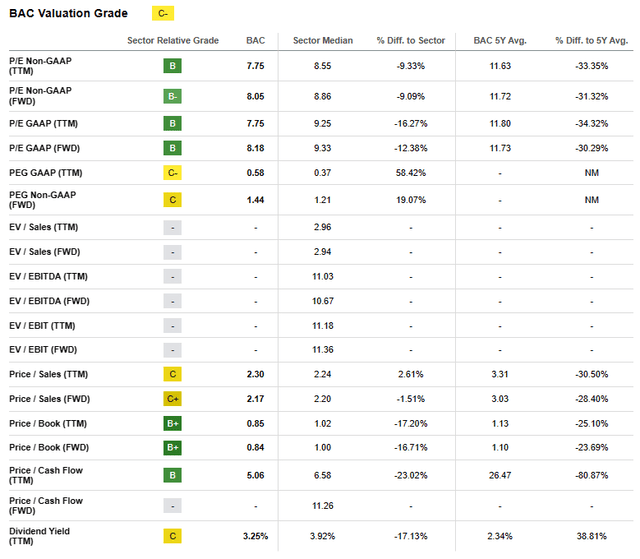Image resolution: width=640 pixels, height=559 pixels.
Task: Select the yellow C badge for PEG Non-GAAP (FWD)
Action: tap(174, 200)
